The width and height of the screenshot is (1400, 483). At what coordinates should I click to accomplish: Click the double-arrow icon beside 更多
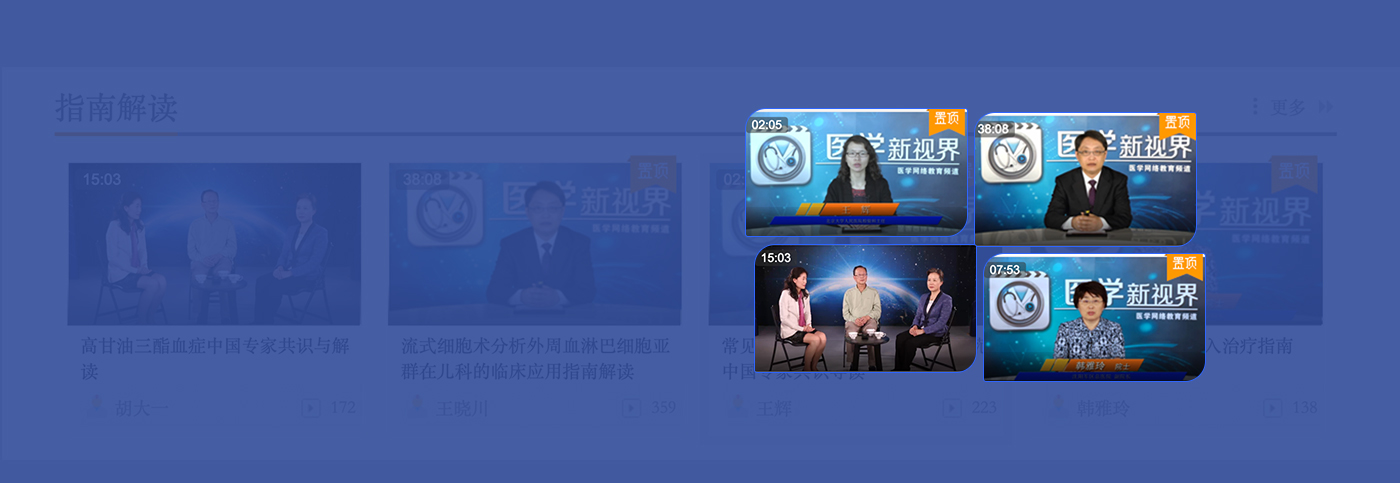(x=1325, y=107)
